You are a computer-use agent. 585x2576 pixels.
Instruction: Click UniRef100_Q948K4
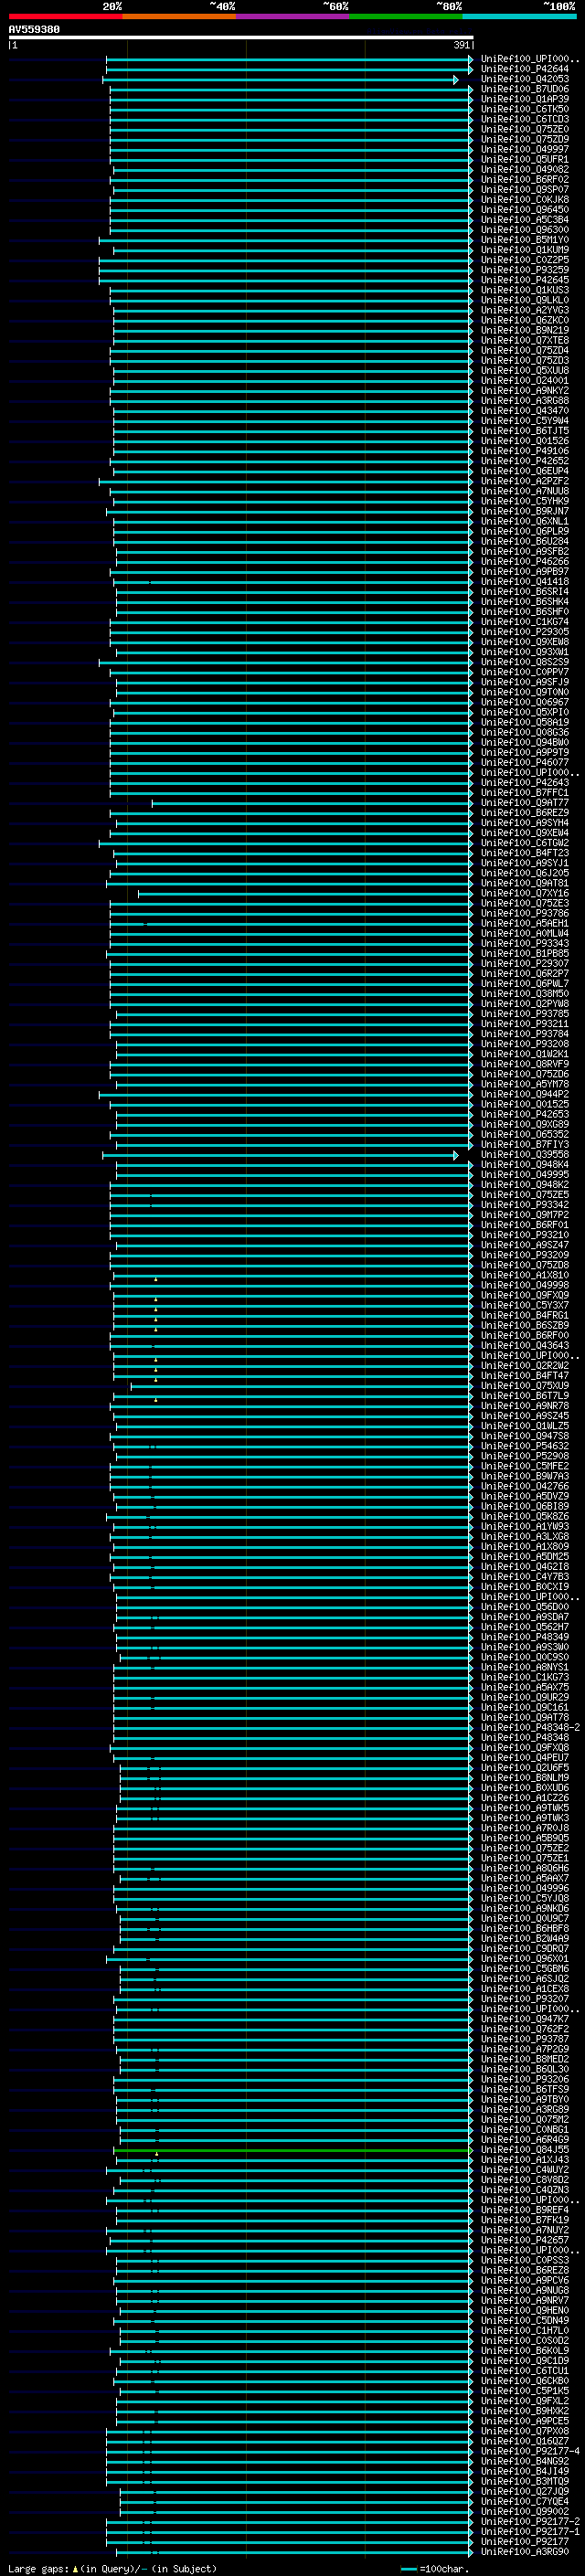[x=525, y=1164]
